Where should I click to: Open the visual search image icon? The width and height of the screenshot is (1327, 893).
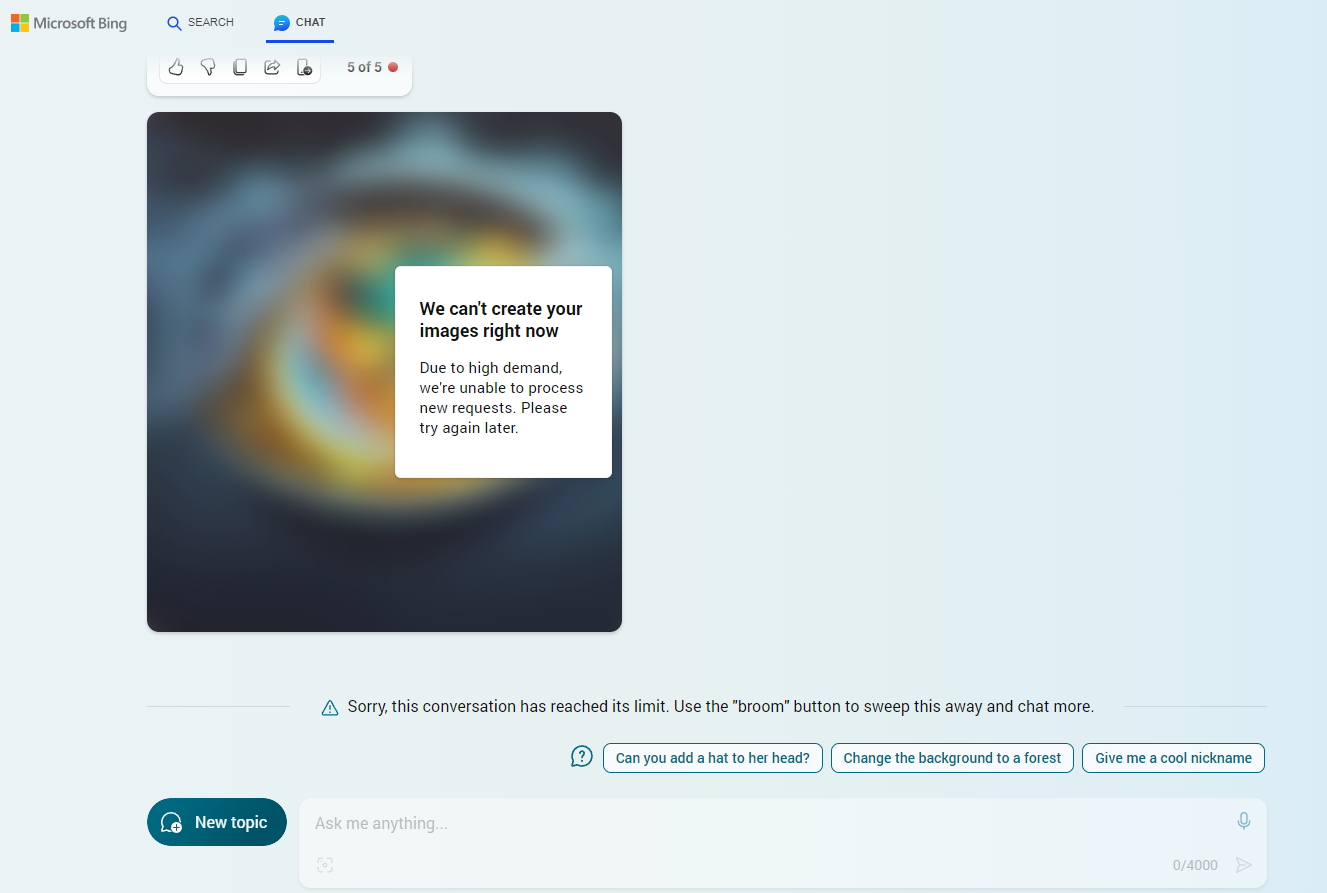point(325,865)
